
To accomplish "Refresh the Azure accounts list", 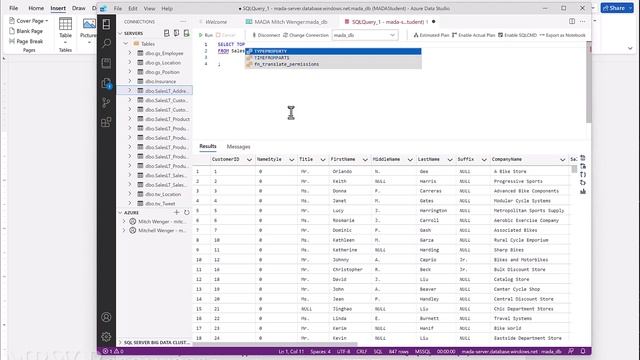I will pos(187,212).
